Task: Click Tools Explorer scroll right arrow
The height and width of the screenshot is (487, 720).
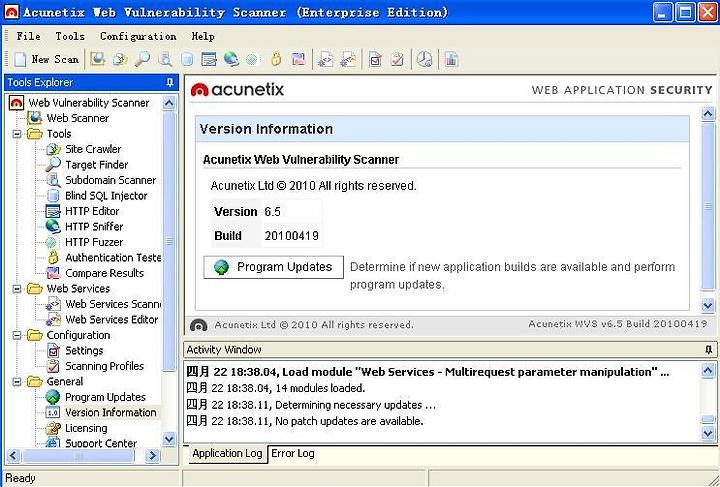Action: point(152,456)
